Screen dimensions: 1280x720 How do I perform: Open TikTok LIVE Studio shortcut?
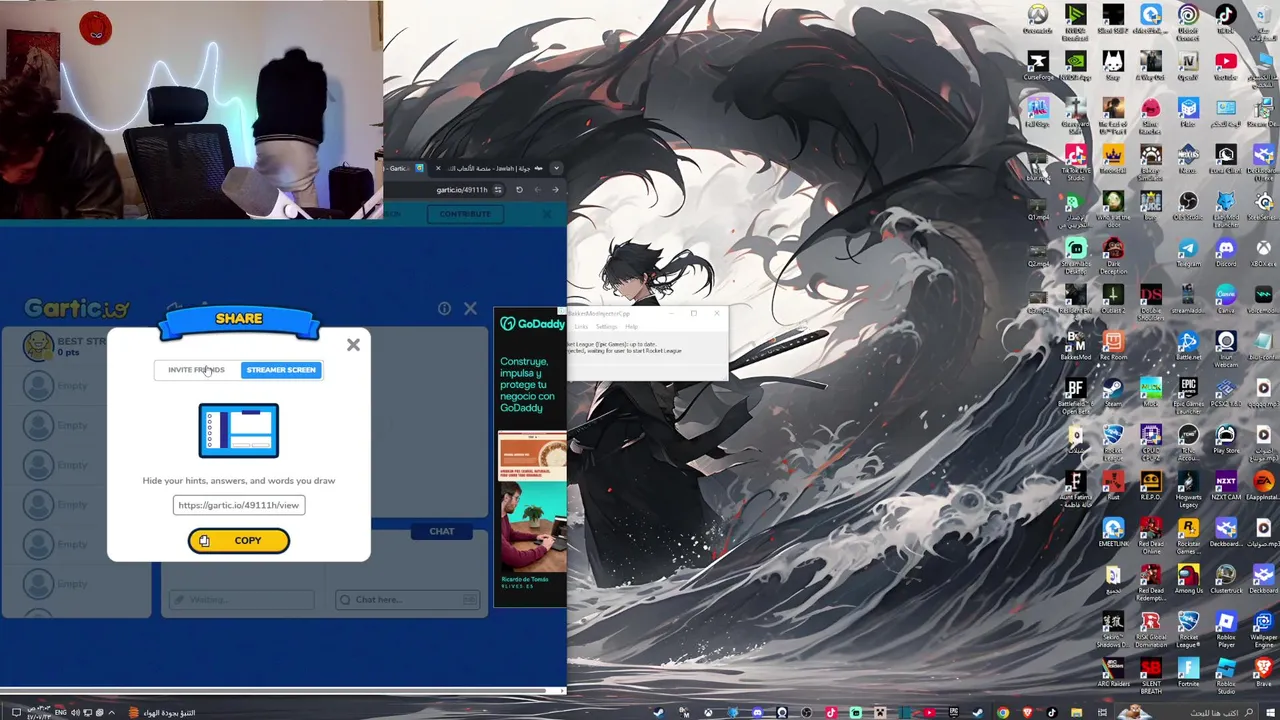tap(1076, 161)
